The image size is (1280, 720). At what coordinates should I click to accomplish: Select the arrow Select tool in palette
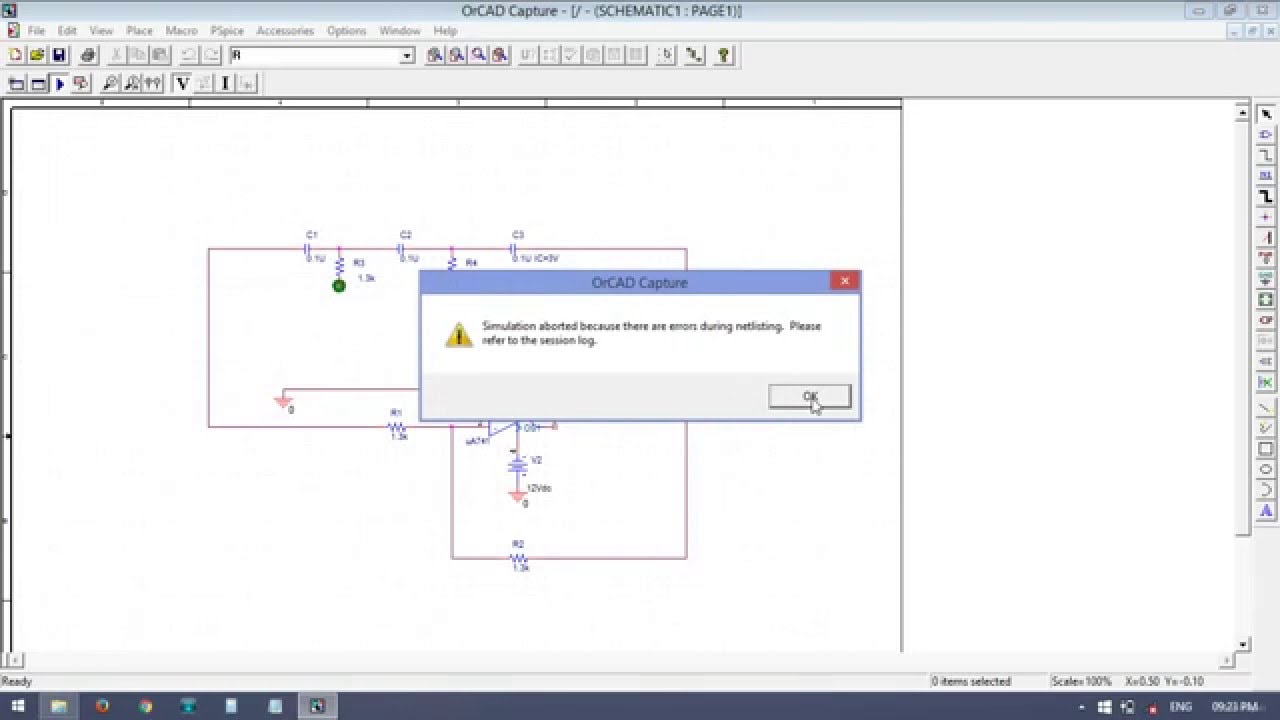(1266, 114)
